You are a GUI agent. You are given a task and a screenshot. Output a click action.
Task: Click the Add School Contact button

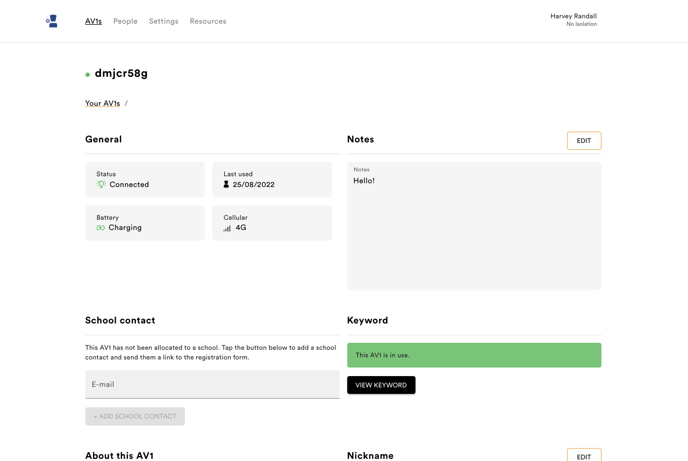(135, 416)
